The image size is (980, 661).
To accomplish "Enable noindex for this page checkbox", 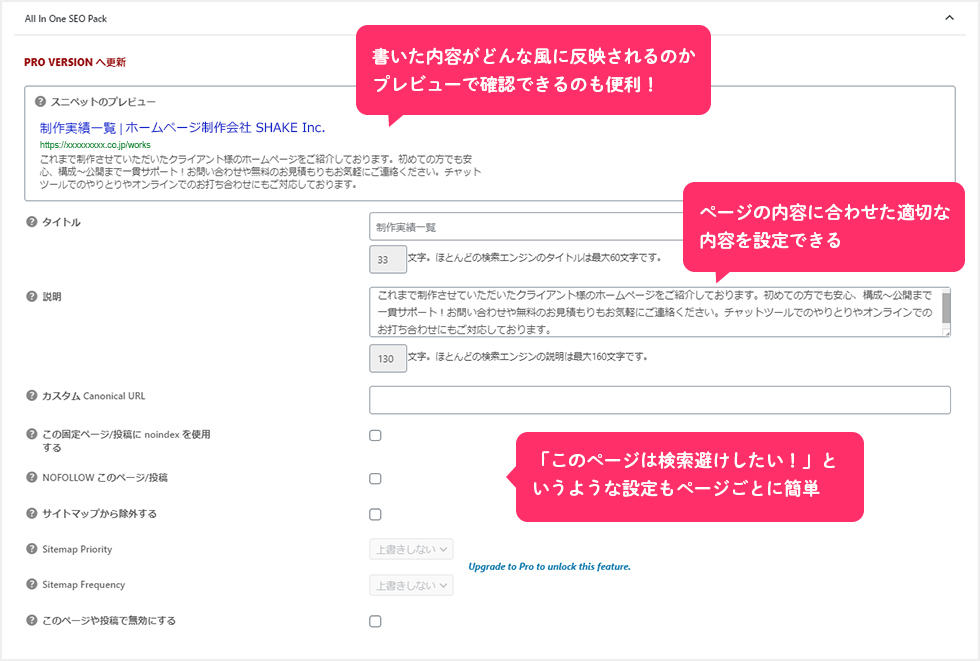I will (375, 435).
